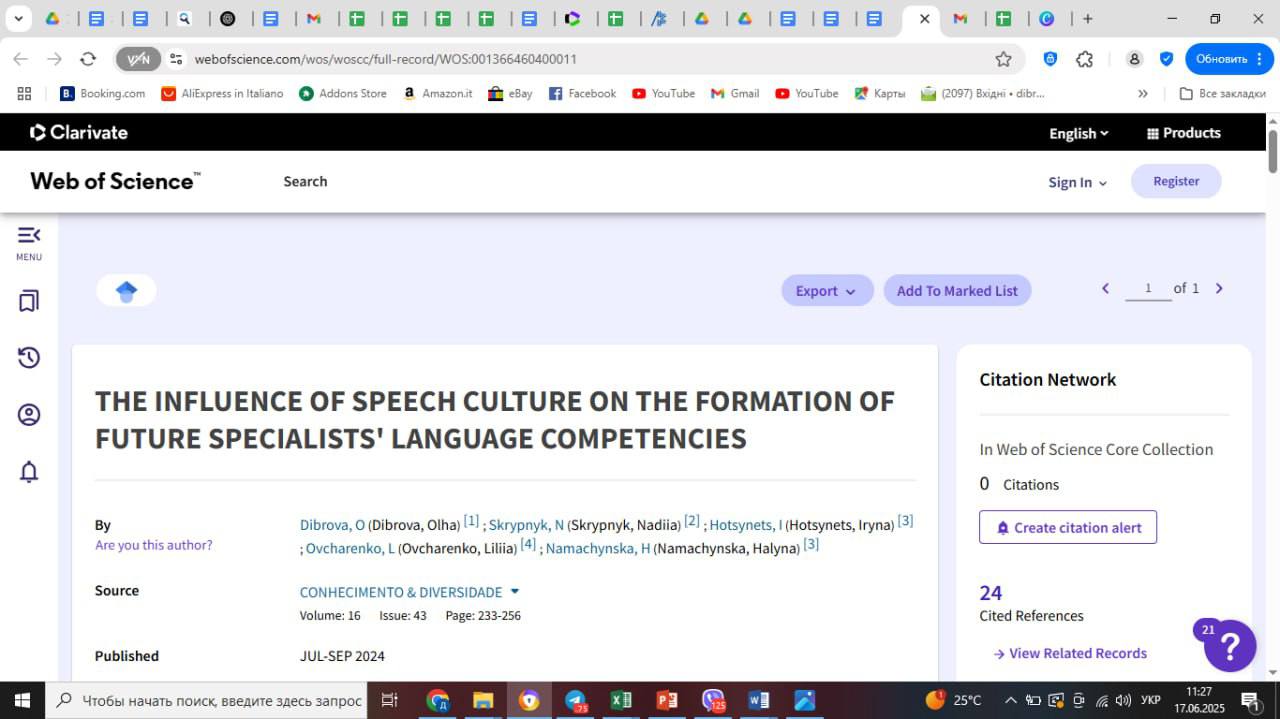Click the help question mark bubble

click(x=1230, y=646)
